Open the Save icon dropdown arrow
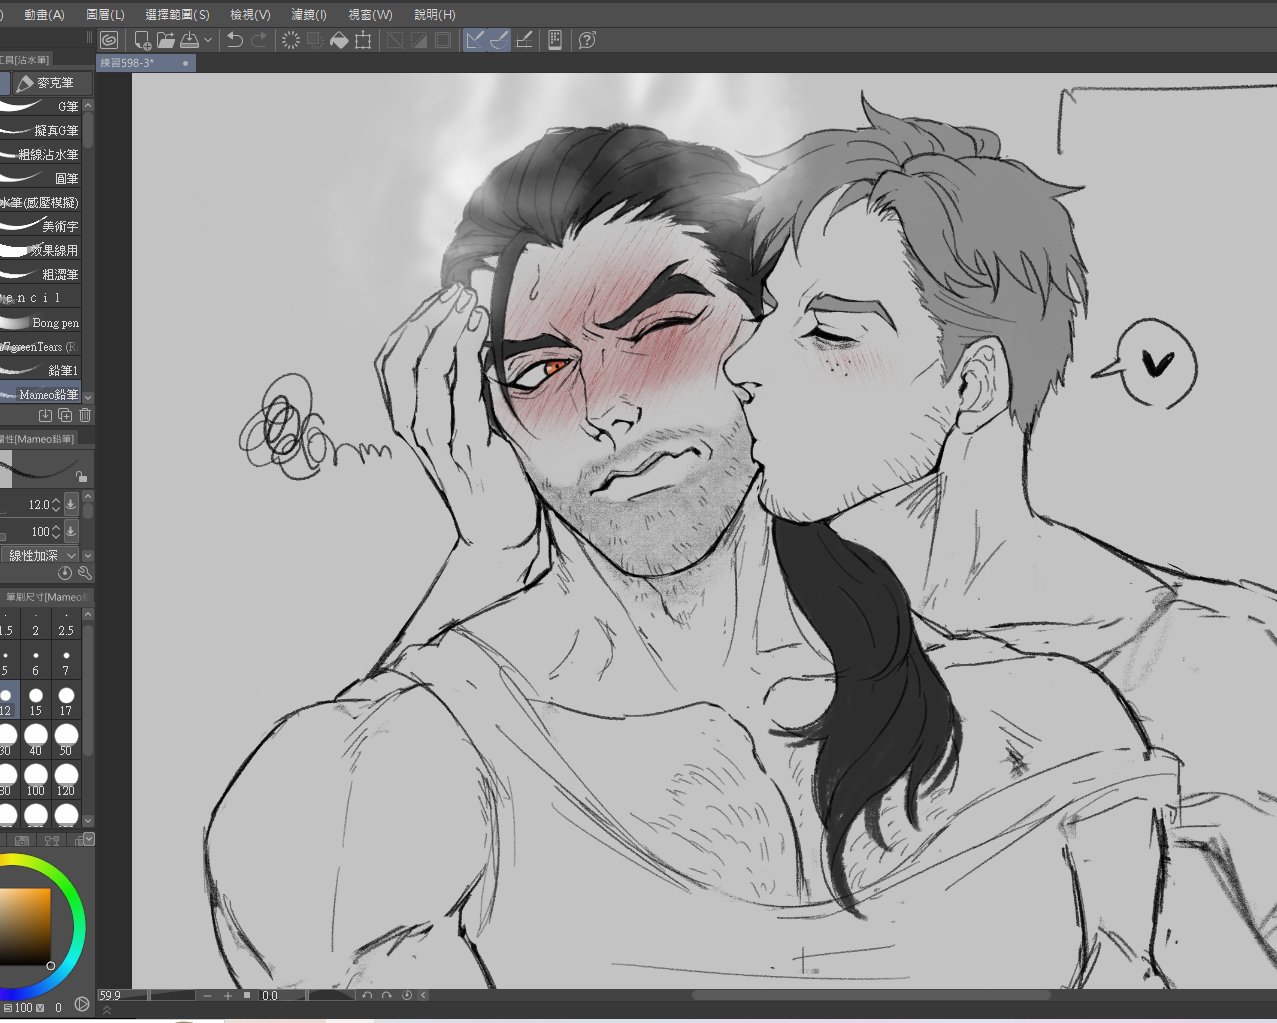The height and width of the screenshot is (1023, 1277). pyautogui.click(x=208, y=40)
